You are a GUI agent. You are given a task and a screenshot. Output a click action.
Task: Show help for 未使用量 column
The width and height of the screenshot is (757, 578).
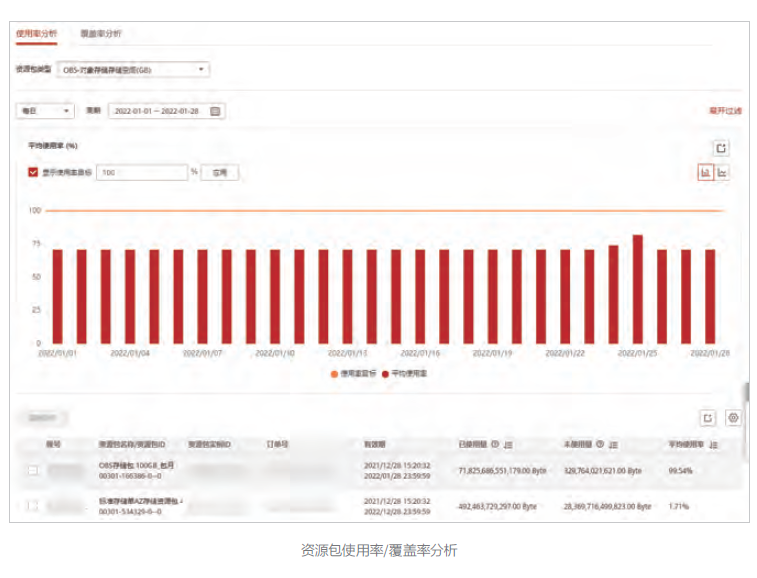(x=600, y=444)
